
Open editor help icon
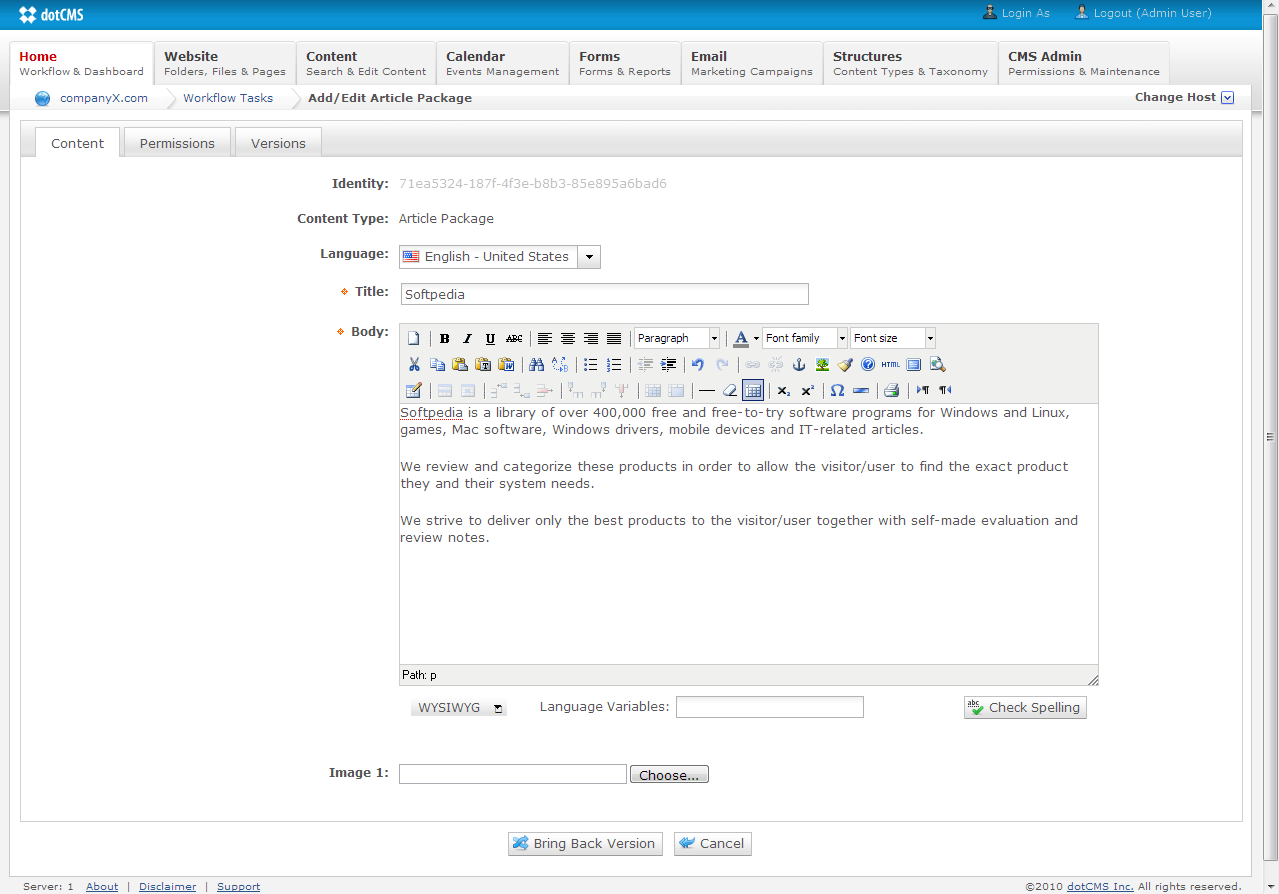click(x=868, y=364)
